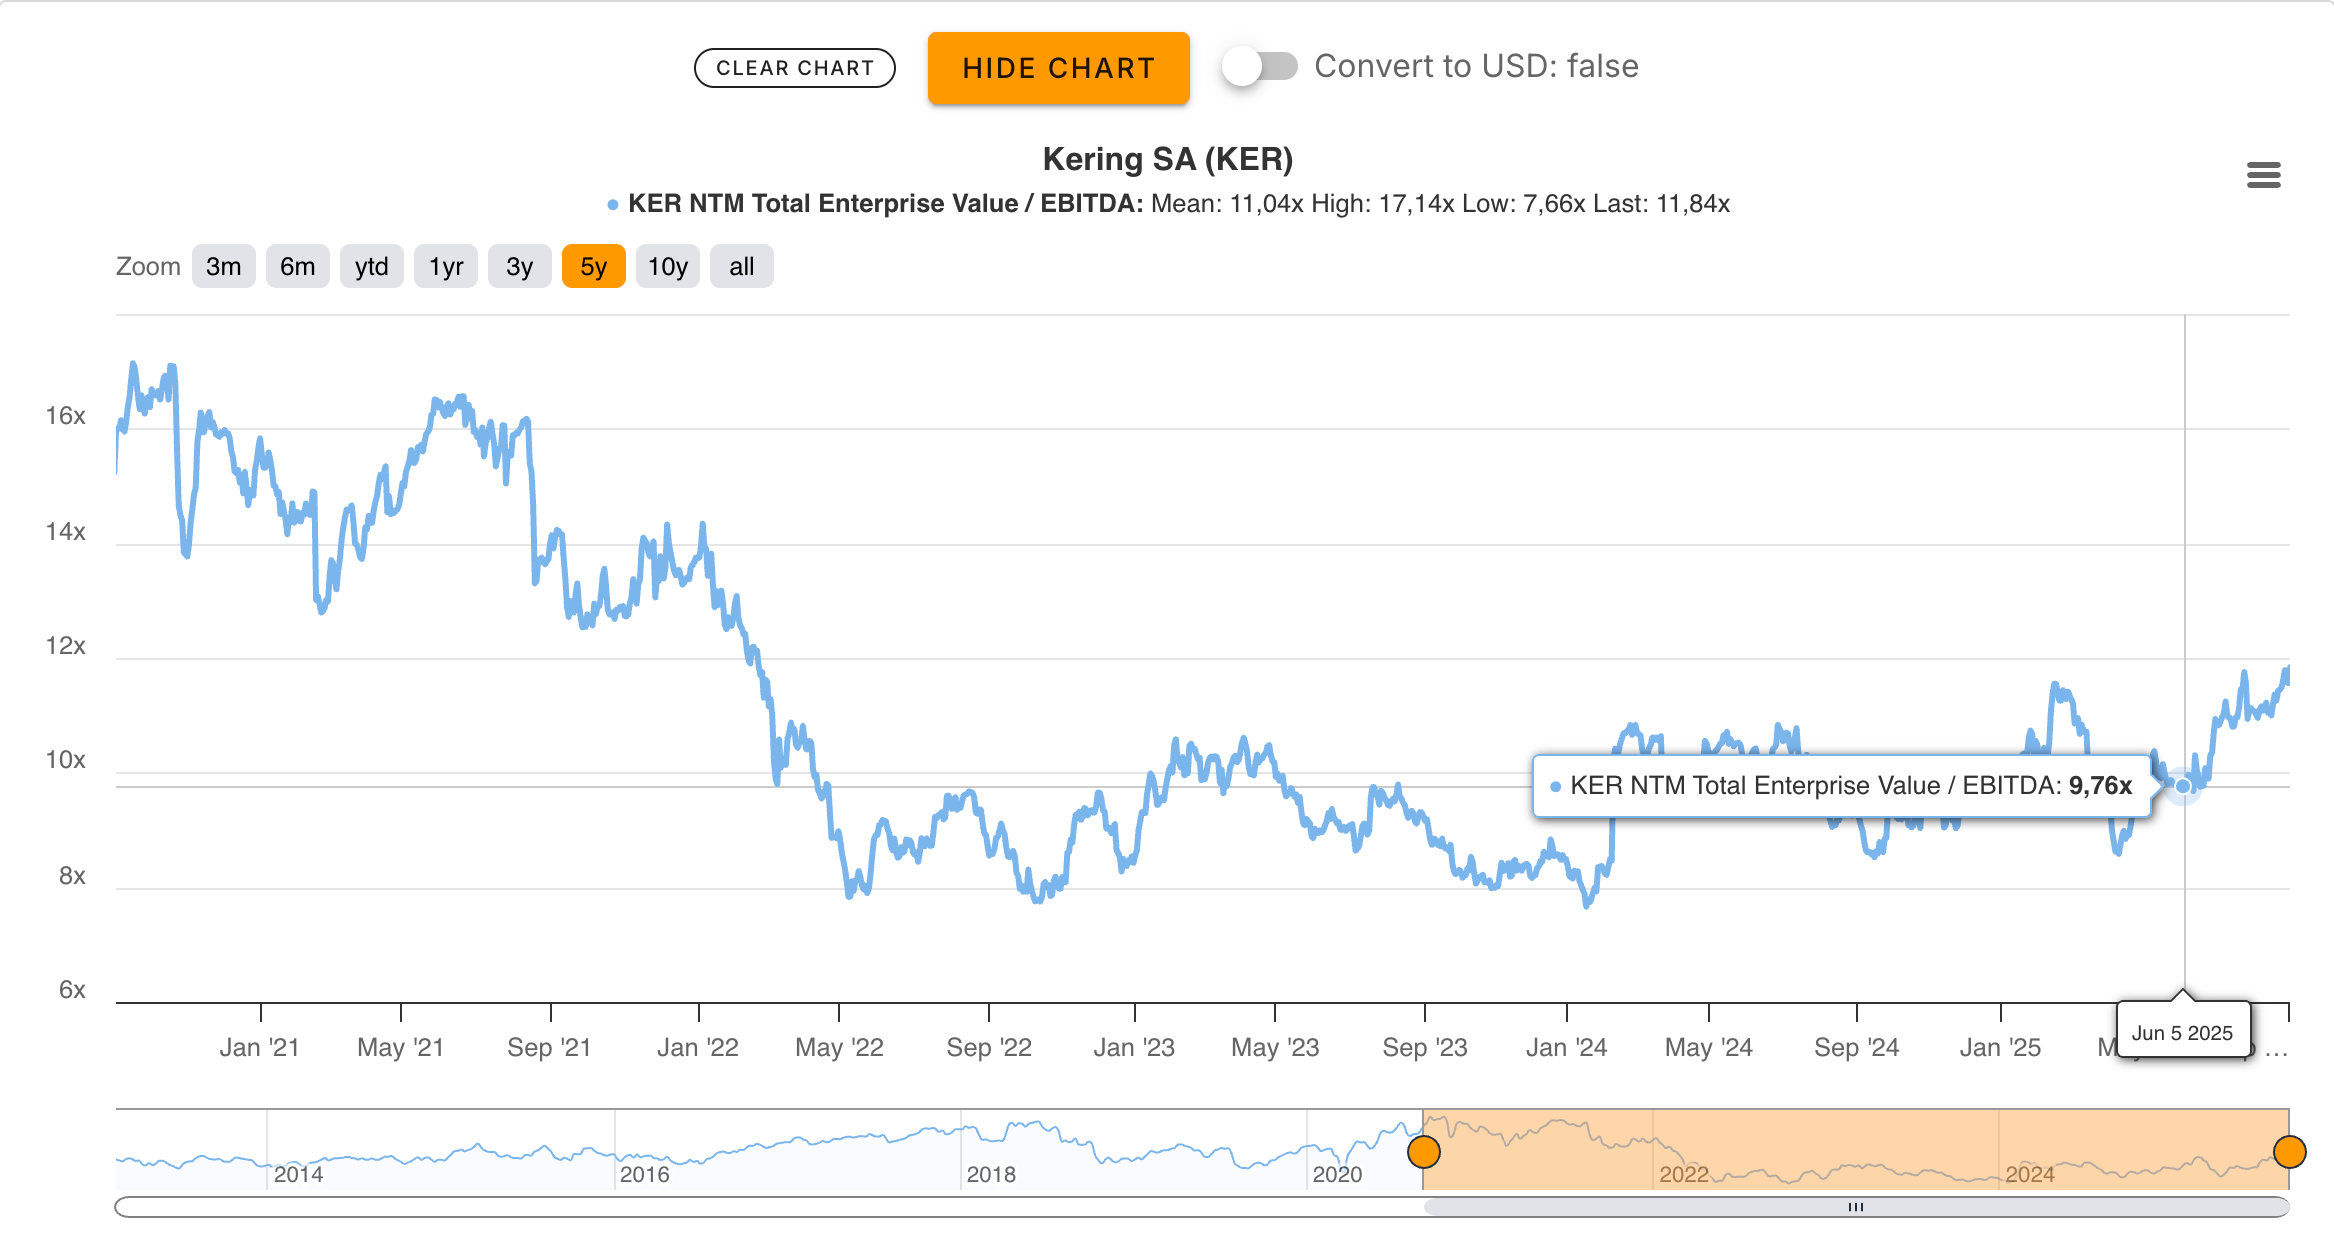Select the 6m zoom range
The width and height of the screenshot is (2334, 1244).
click(x=297, y=267)
